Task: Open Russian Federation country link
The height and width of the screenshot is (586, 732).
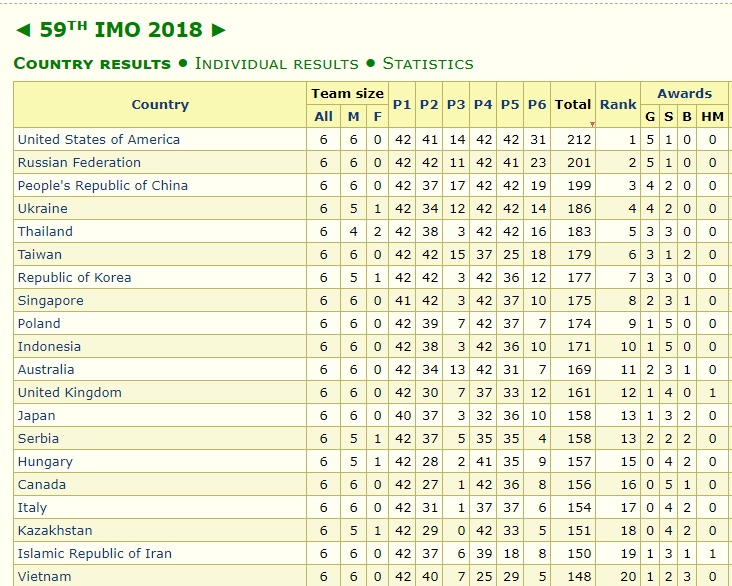Action: pyautogui.click(x=79, y=163)
